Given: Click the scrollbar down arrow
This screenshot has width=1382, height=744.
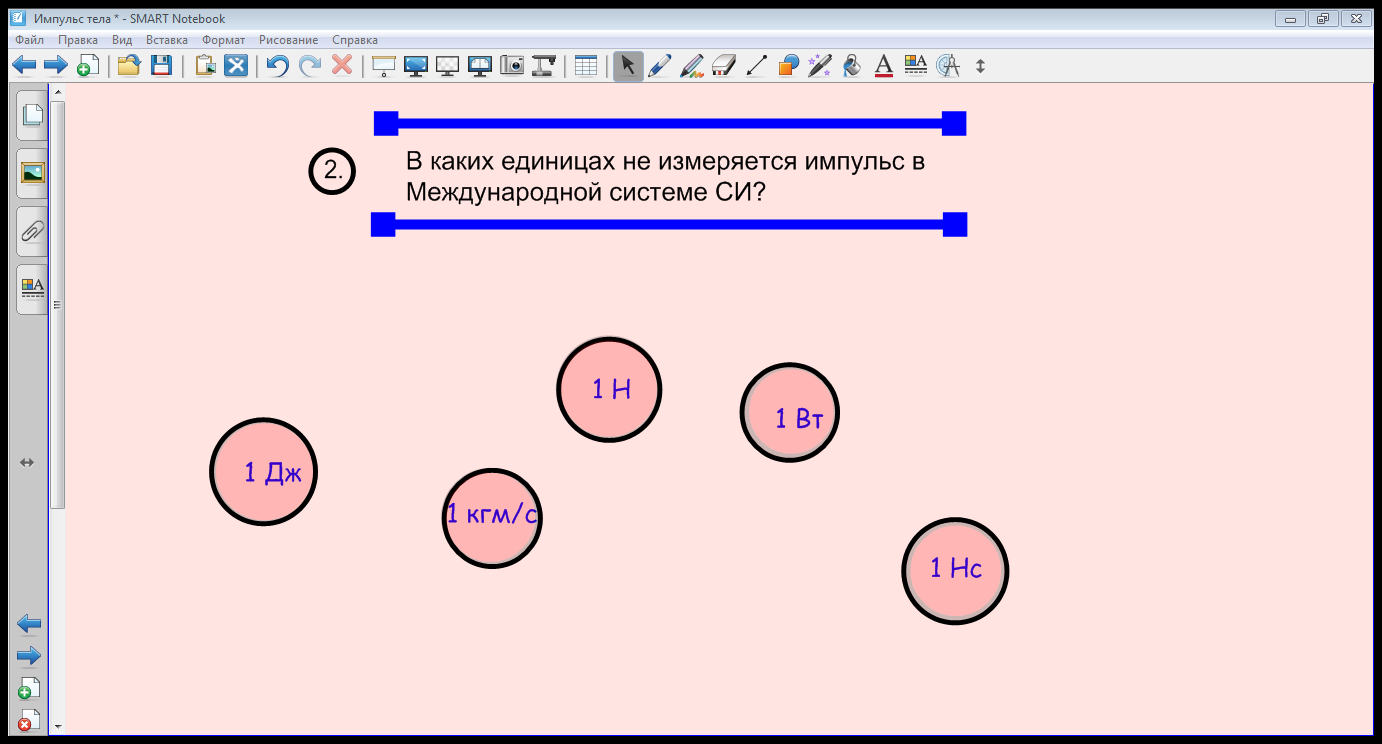Looking at the screenshot, I should pos(57,727).
